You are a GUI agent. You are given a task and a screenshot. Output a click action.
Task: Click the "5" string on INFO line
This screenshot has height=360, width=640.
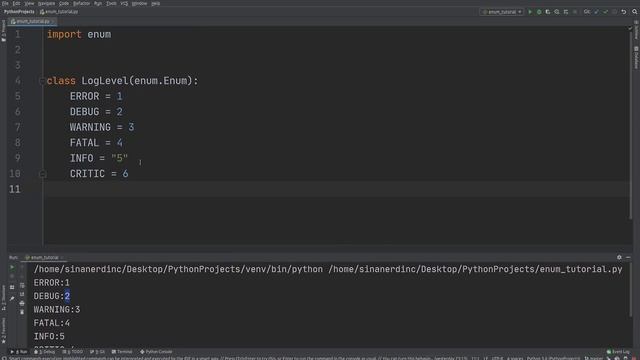coord(119,158)
